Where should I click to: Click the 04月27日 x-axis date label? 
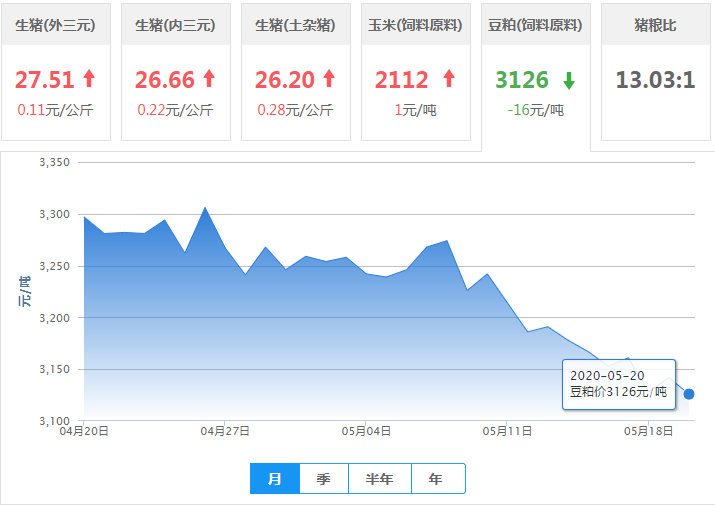(225, 432)
